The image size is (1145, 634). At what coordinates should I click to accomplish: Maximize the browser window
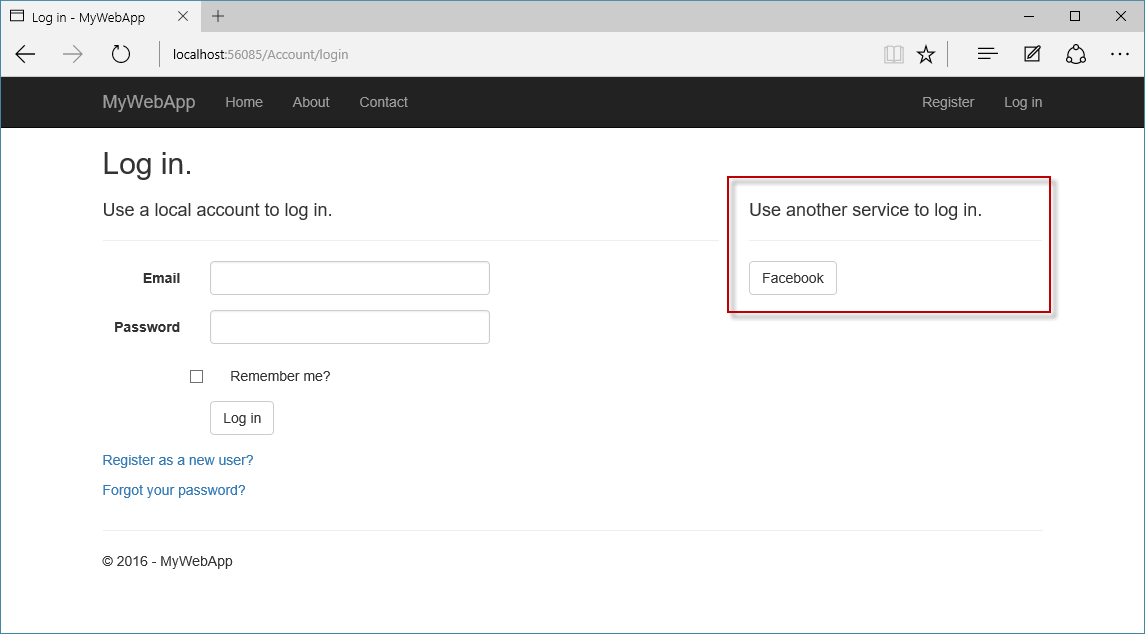[x=1075, y=16]
